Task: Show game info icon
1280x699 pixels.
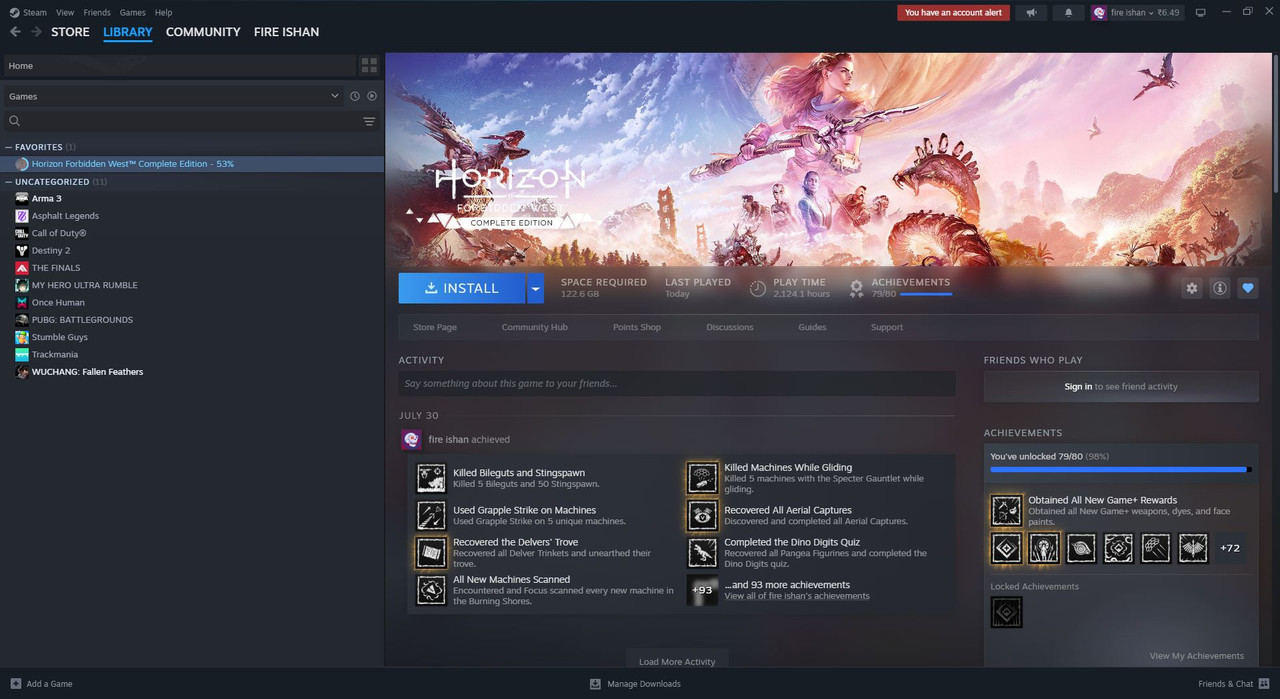Action: [x=1219, y=288]
